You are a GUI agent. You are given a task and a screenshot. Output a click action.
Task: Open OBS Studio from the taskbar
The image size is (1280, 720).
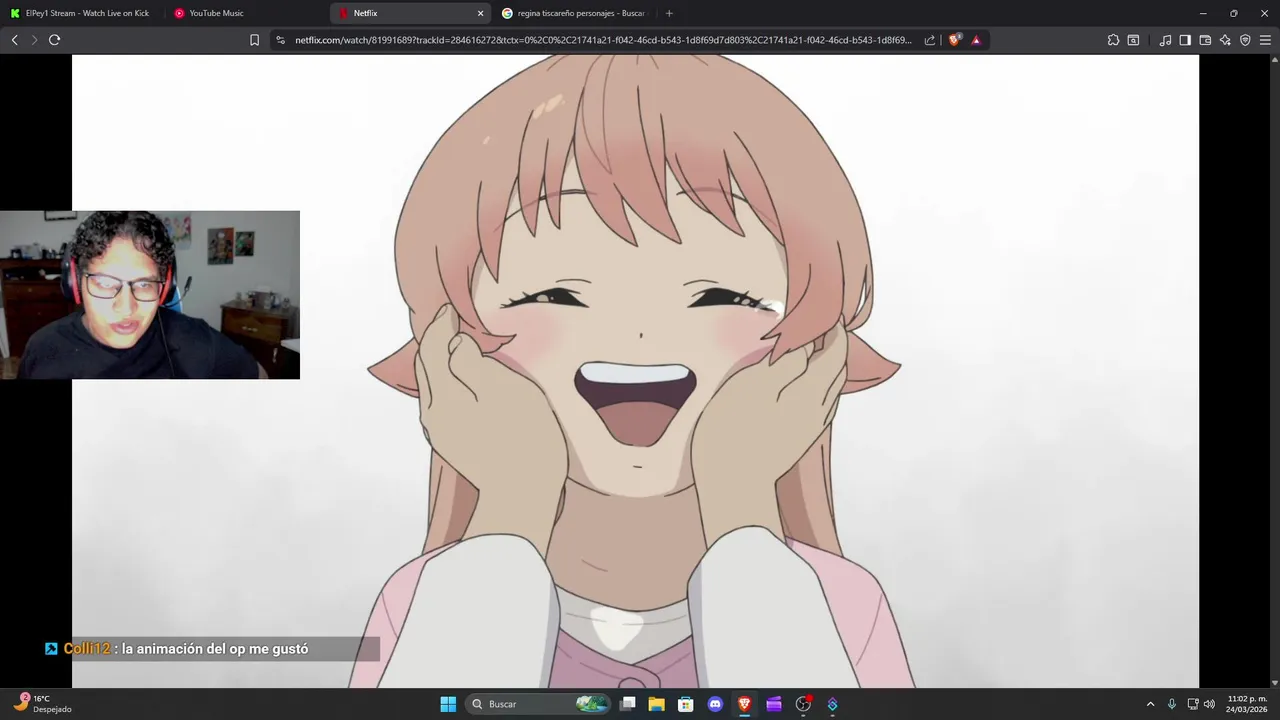pyautogui.click(x=803, y=704)
